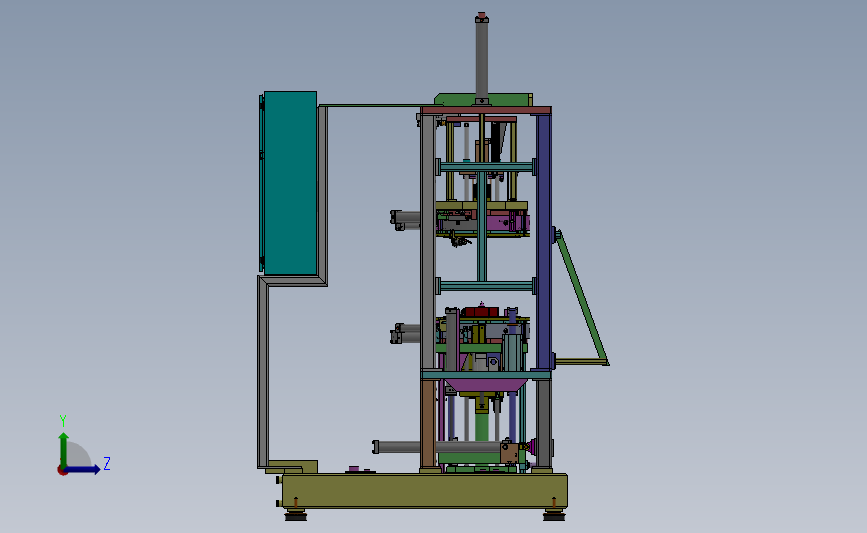Select the brown lower left support post
Screen dimensions: 867x533
(x=427, y=424)
